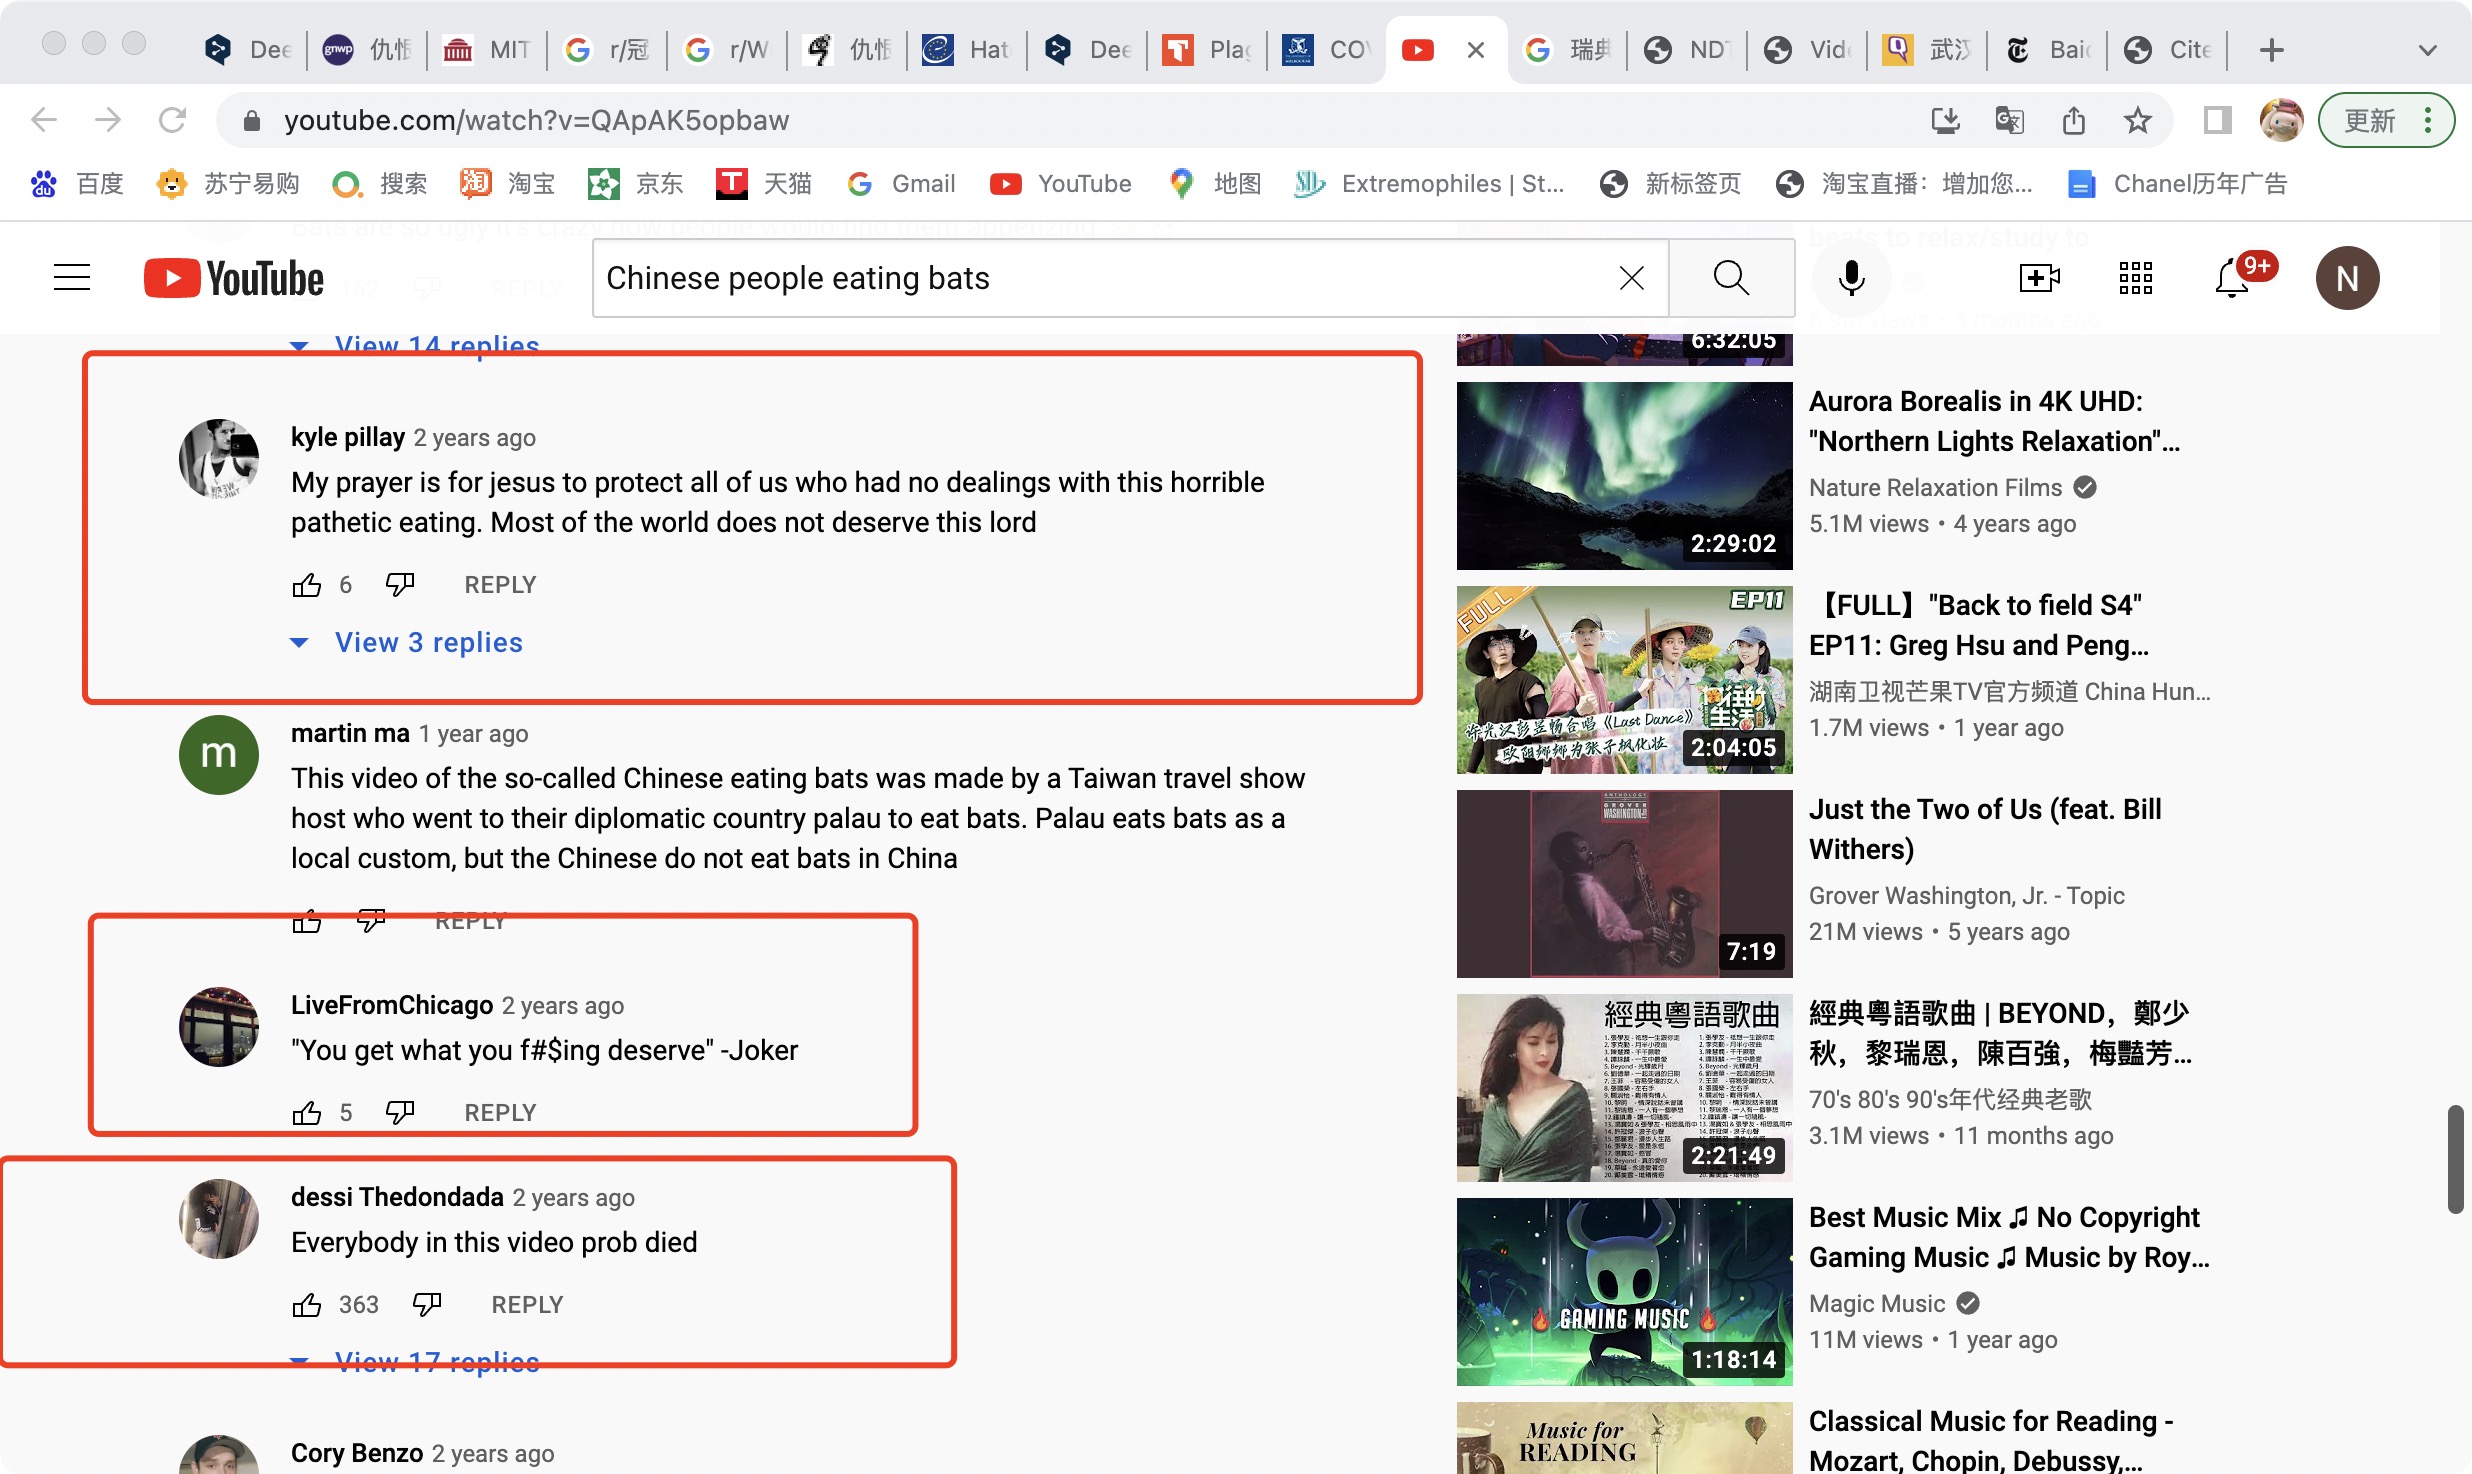This screenshot has width=2472, height=1474.
Task: Open the YouTube notifications bell
Action: 2232,278
